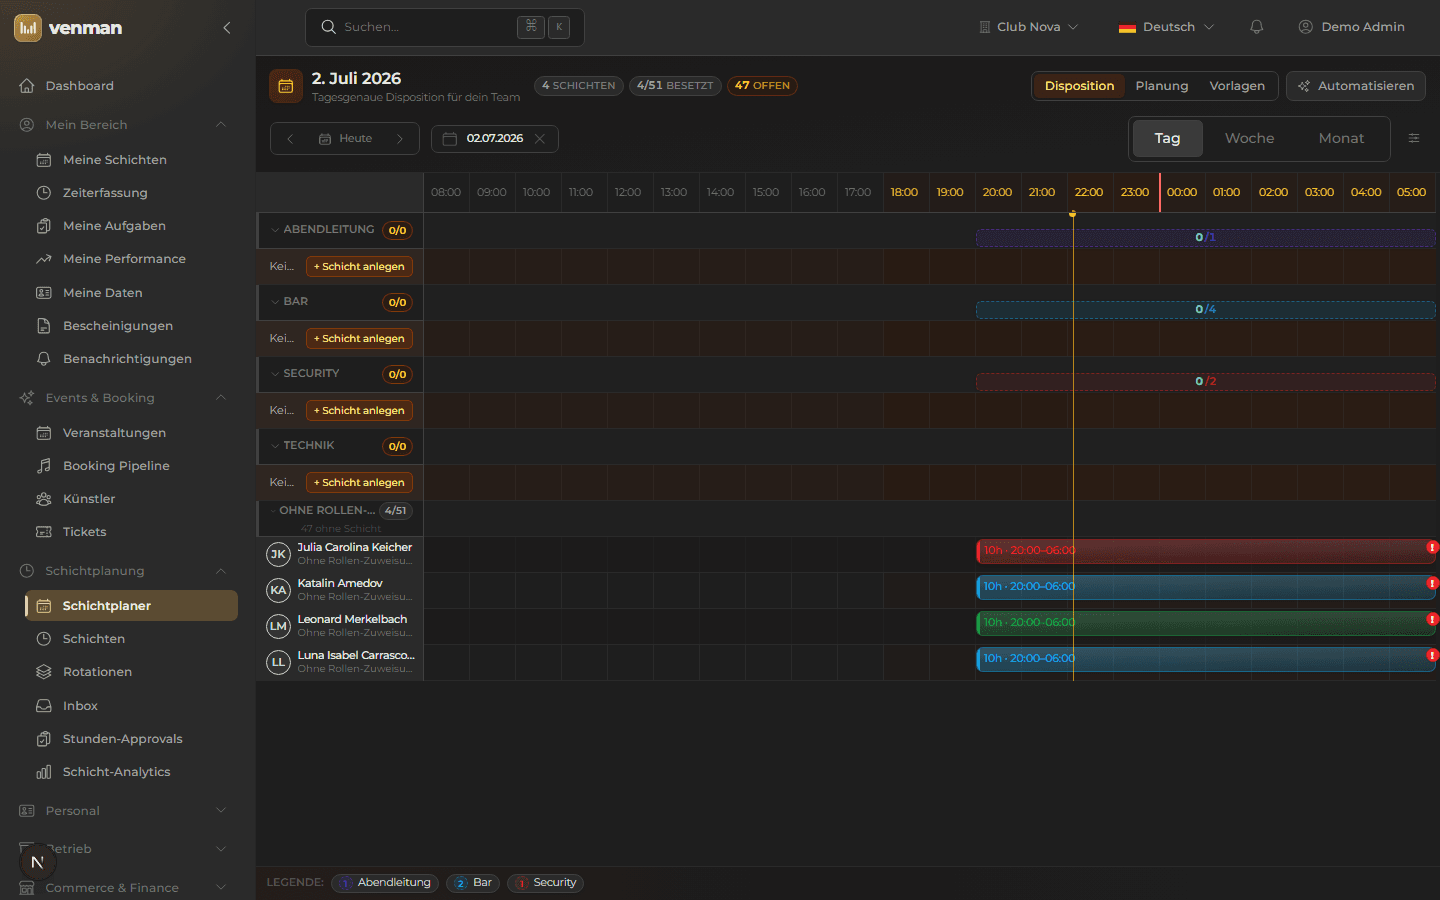This screenshot has height=900, width=1440.
Task: Collapse Mein Bereich section
Action: (x=221, y=125)
